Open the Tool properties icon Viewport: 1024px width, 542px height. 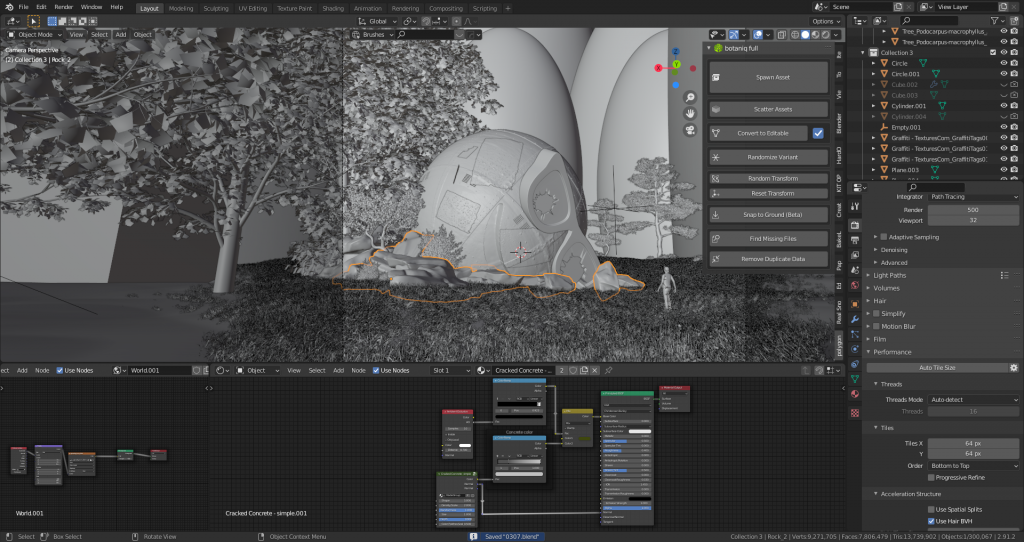tap(855, 206)
